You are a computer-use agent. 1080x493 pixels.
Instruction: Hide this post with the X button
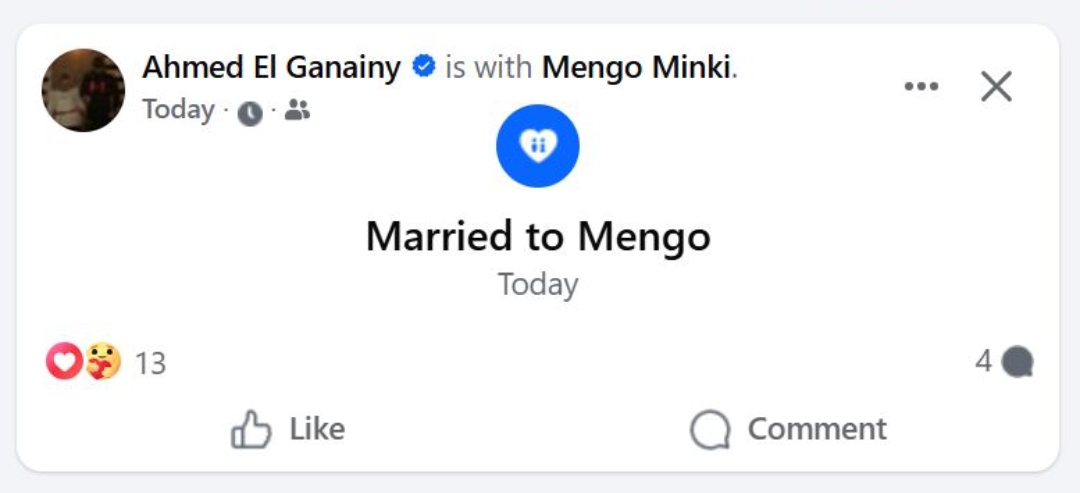(x=996, y=87)
